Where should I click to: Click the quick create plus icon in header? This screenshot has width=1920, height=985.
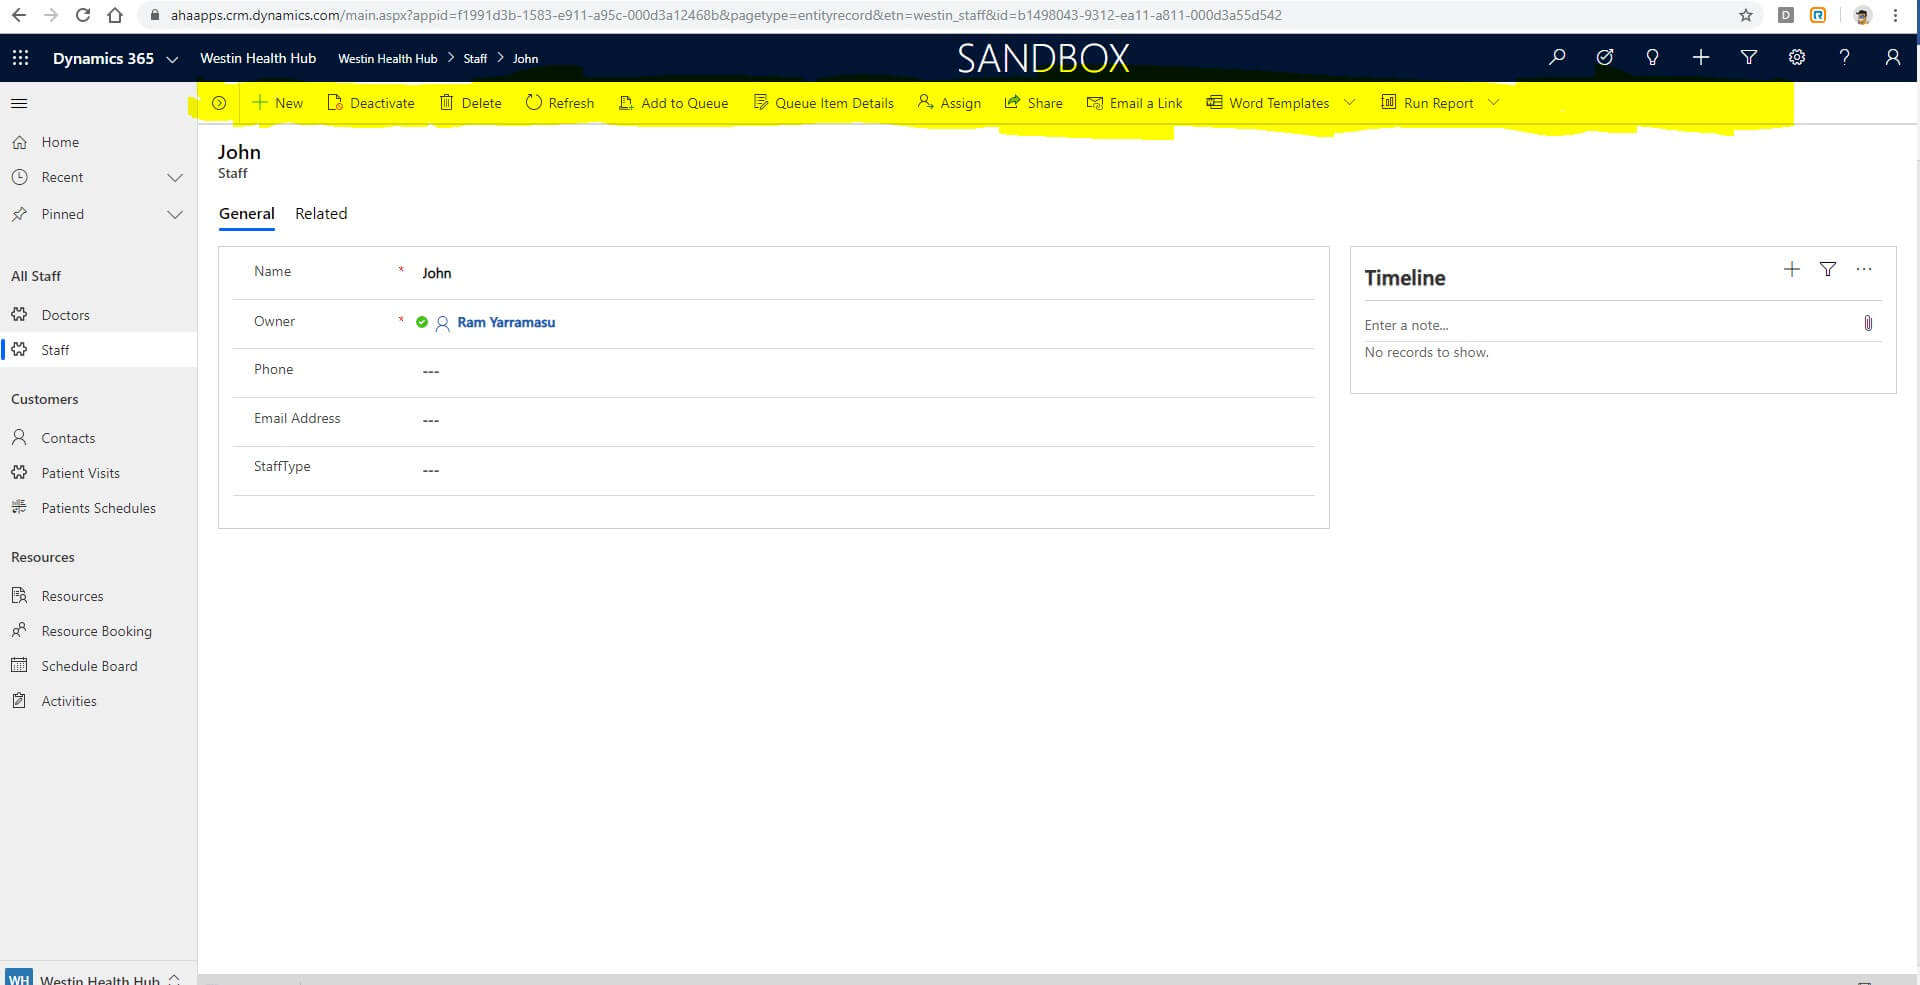(x=1701, y=58)
